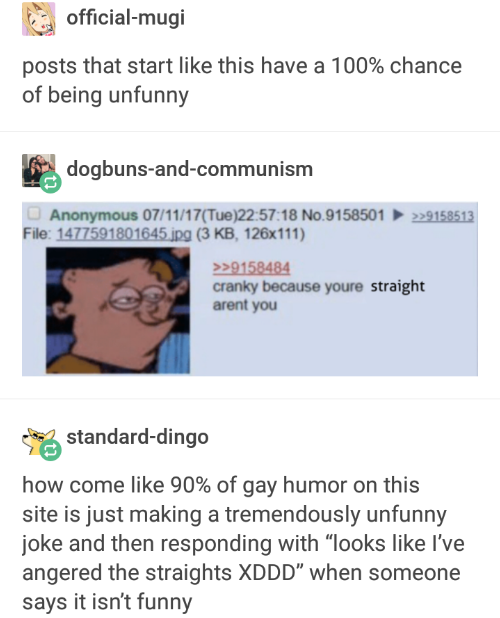Click the dogbuns-and-communism avatar photo
The width and height of the screenshot is (500, 618).
[x=38, y=170]
